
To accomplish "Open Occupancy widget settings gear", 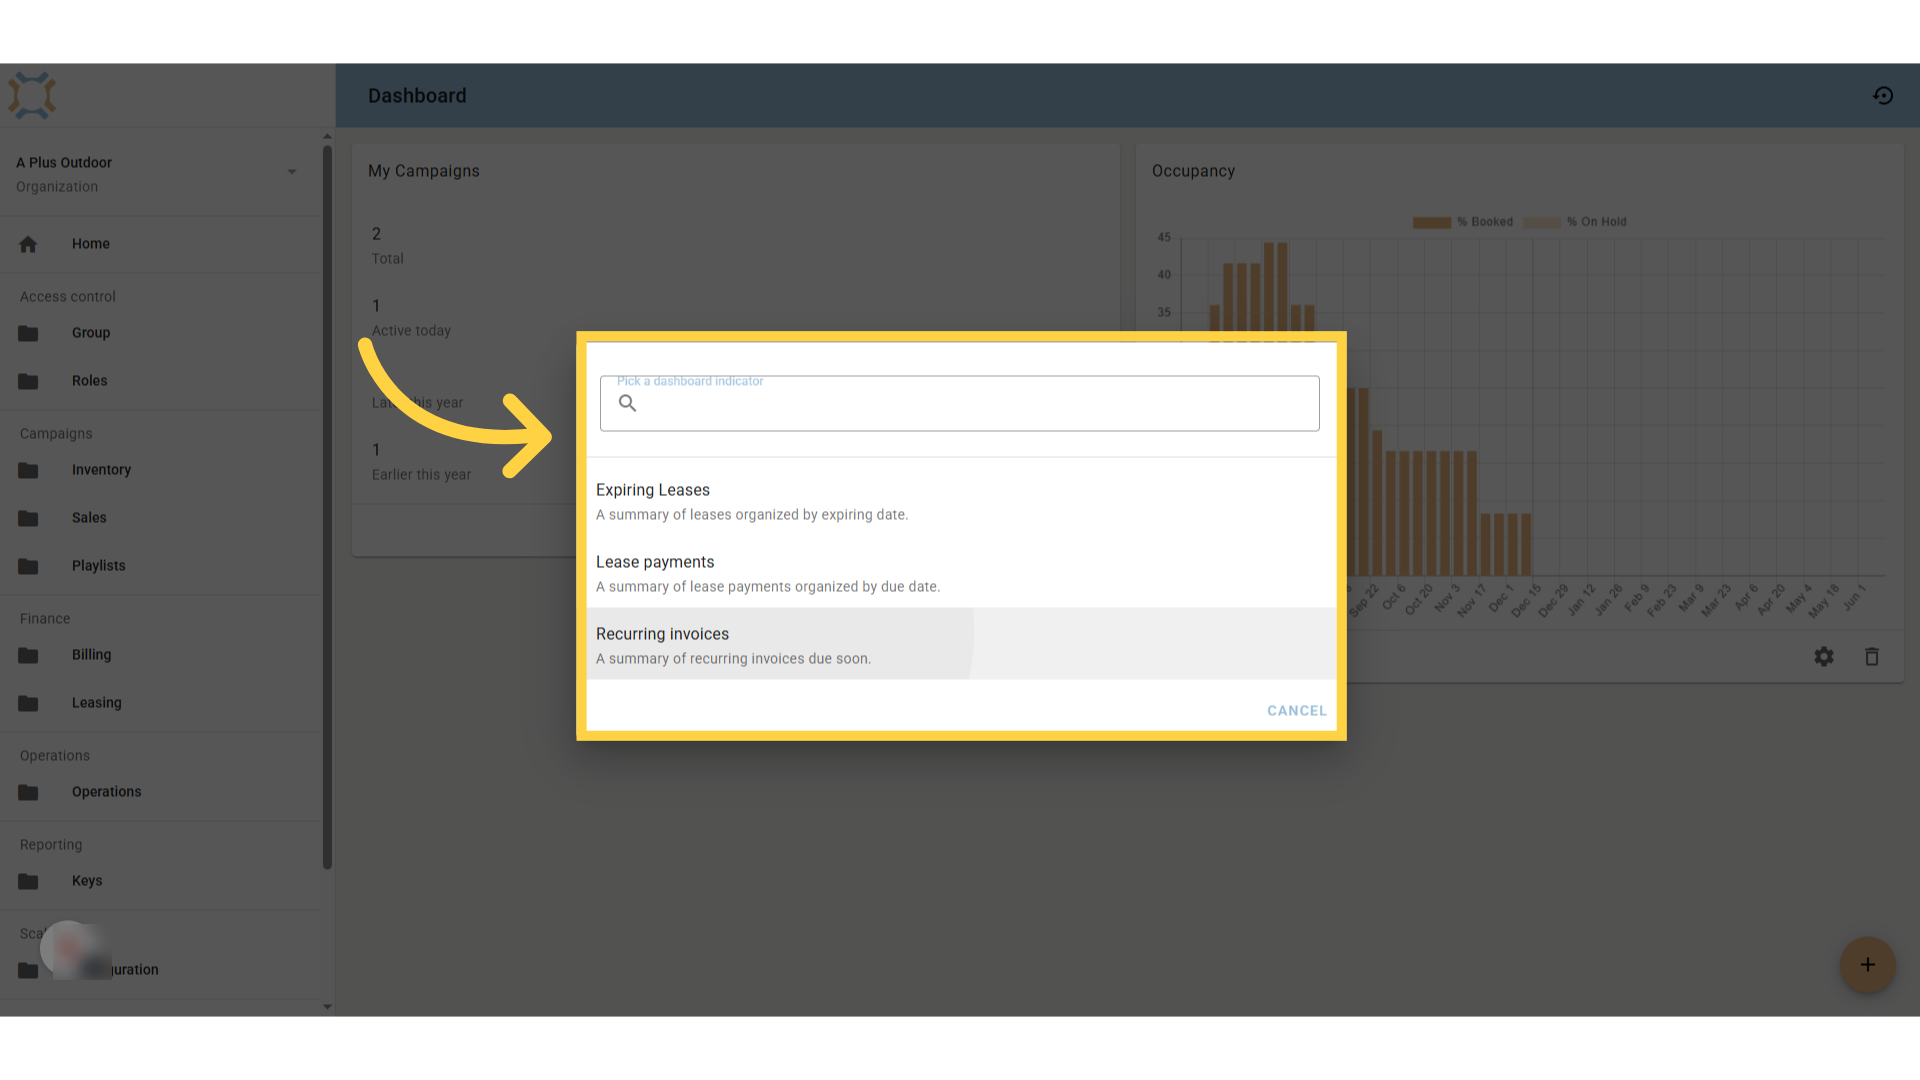I will (x=1824, y=657).
